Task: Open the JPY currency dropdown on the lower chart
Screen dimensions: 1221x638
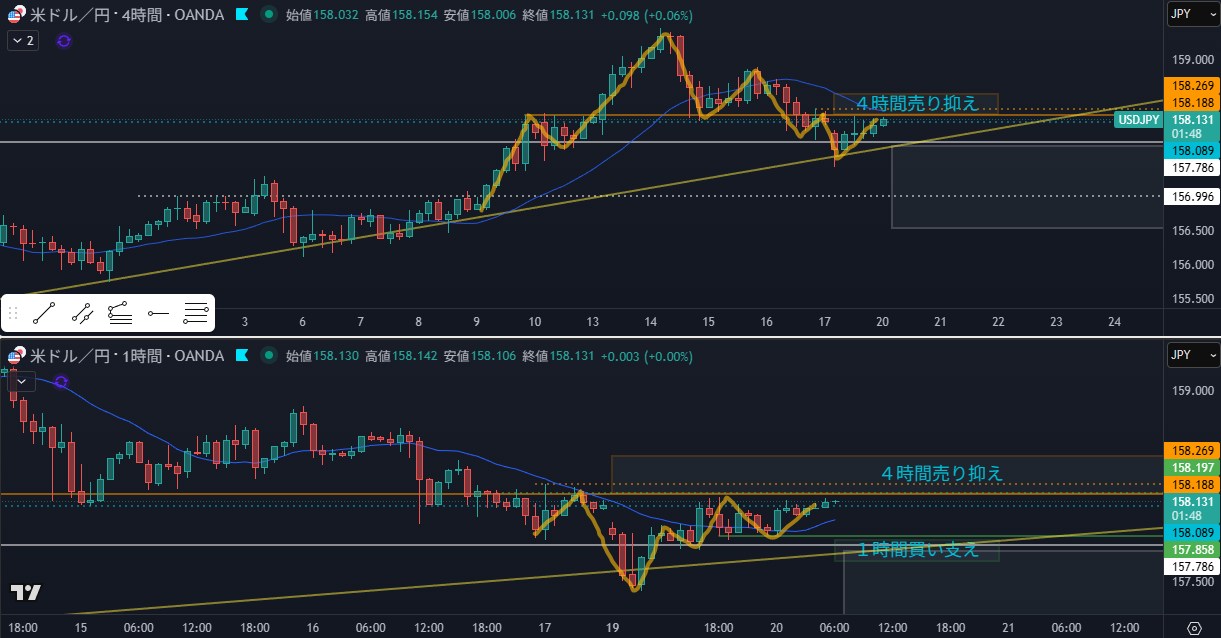Action: pos(1192,355)
